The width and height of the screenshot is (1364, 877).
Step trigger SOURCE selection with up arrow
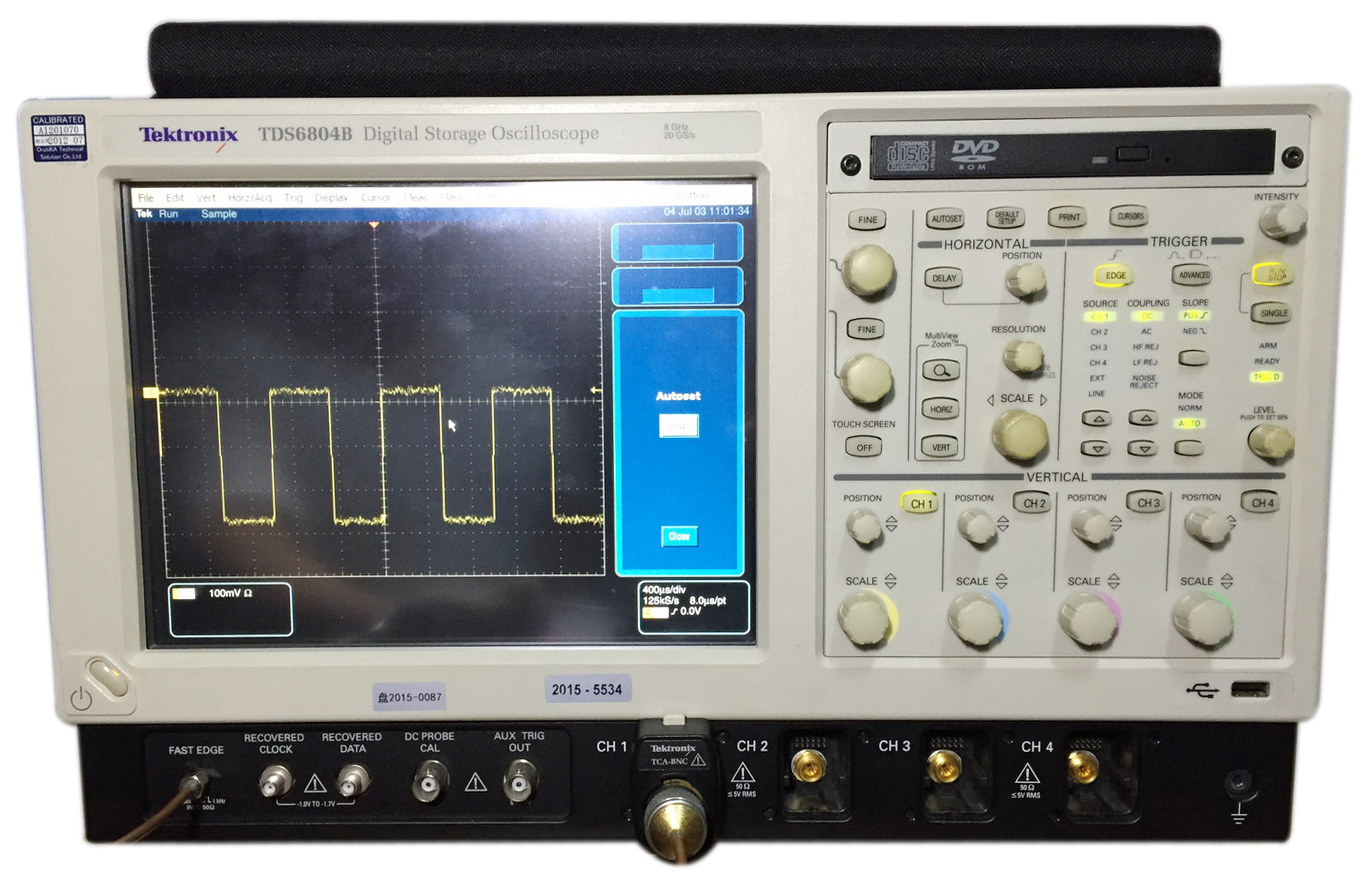[1097, 418]
